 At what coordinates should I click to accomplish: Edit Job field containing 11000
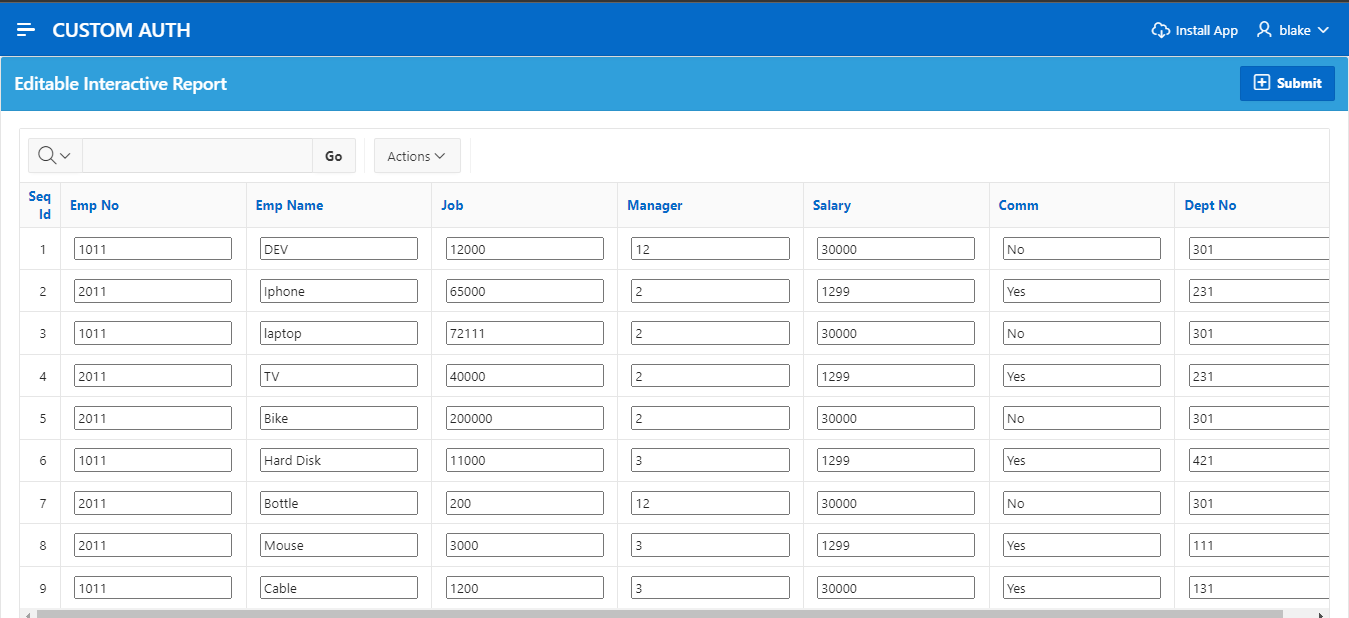(x=524, y=460)
